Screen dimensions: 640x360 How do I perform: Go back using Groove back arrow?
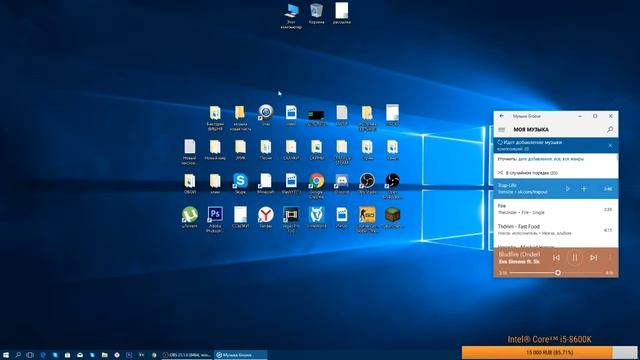(502, 116)
